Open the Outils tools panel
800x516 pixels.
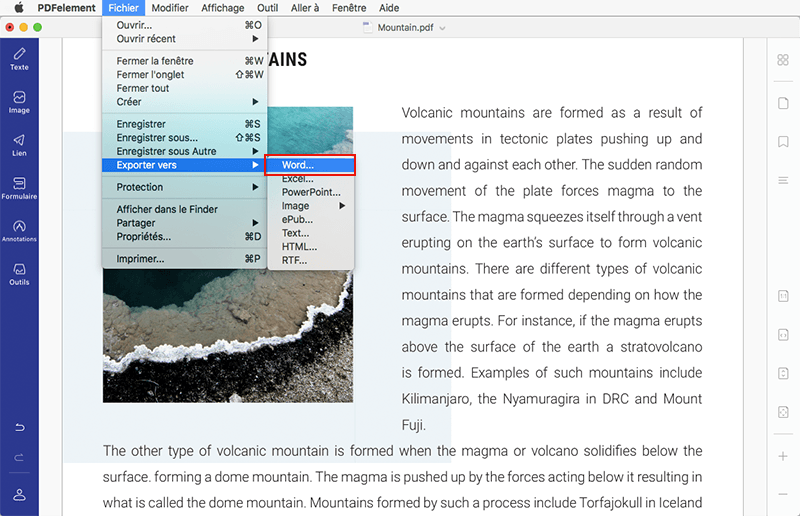tap(19, 274)
